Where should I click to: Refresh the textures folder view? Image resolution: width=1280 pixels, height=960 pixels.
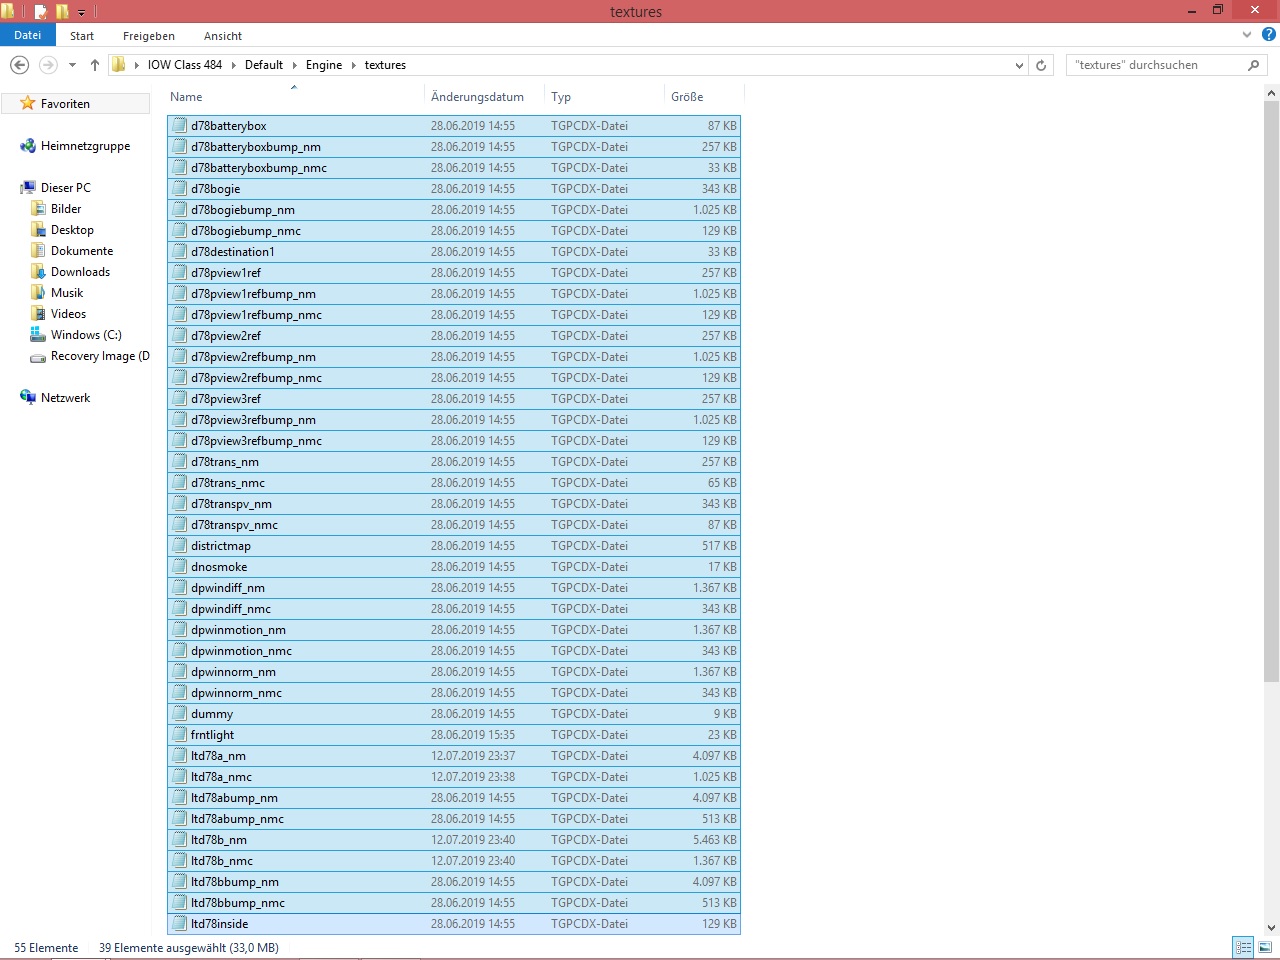(1041, 65)
